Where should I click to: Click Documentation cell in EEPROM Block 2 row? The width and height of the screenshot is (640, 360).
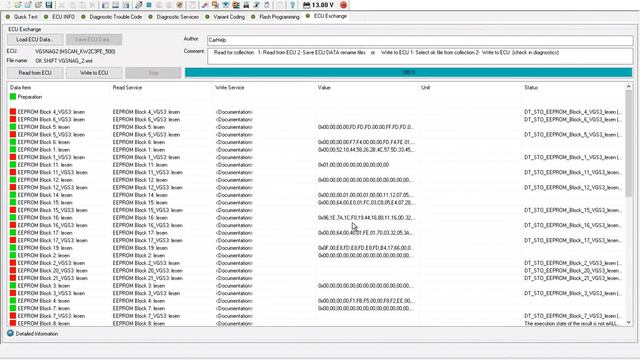234,255
